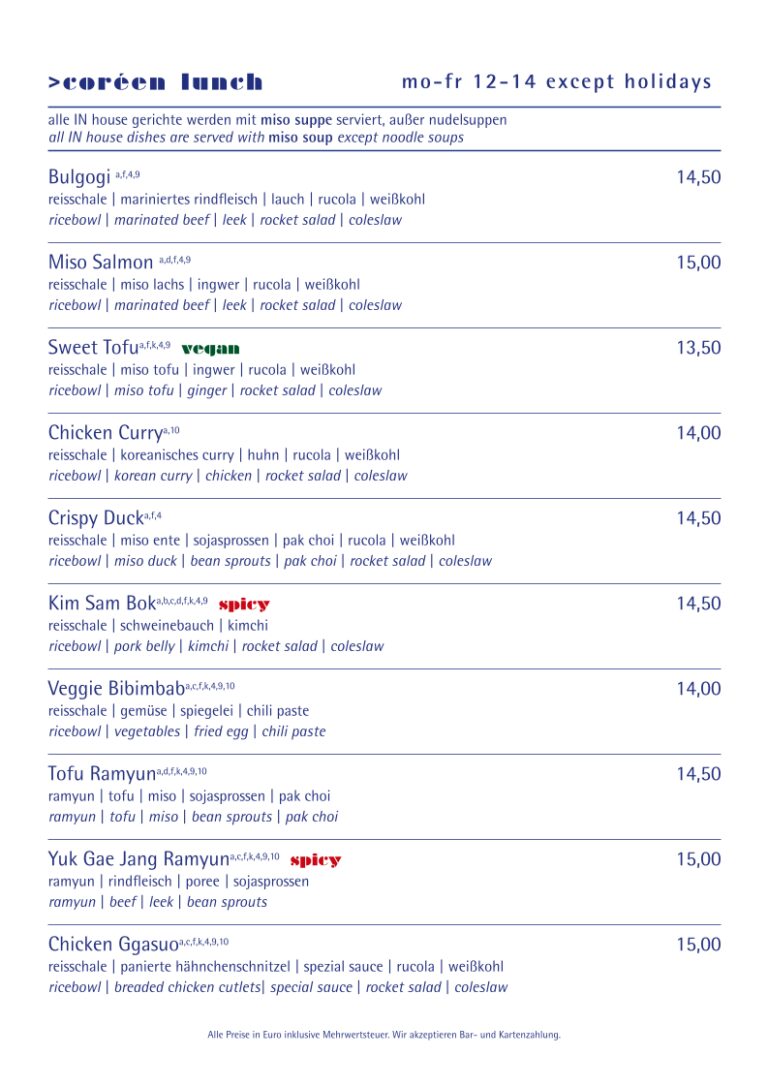Select the Kim Sam Bok dish title
Screen dimensions: 768x1087
click(x=102, y=603)
